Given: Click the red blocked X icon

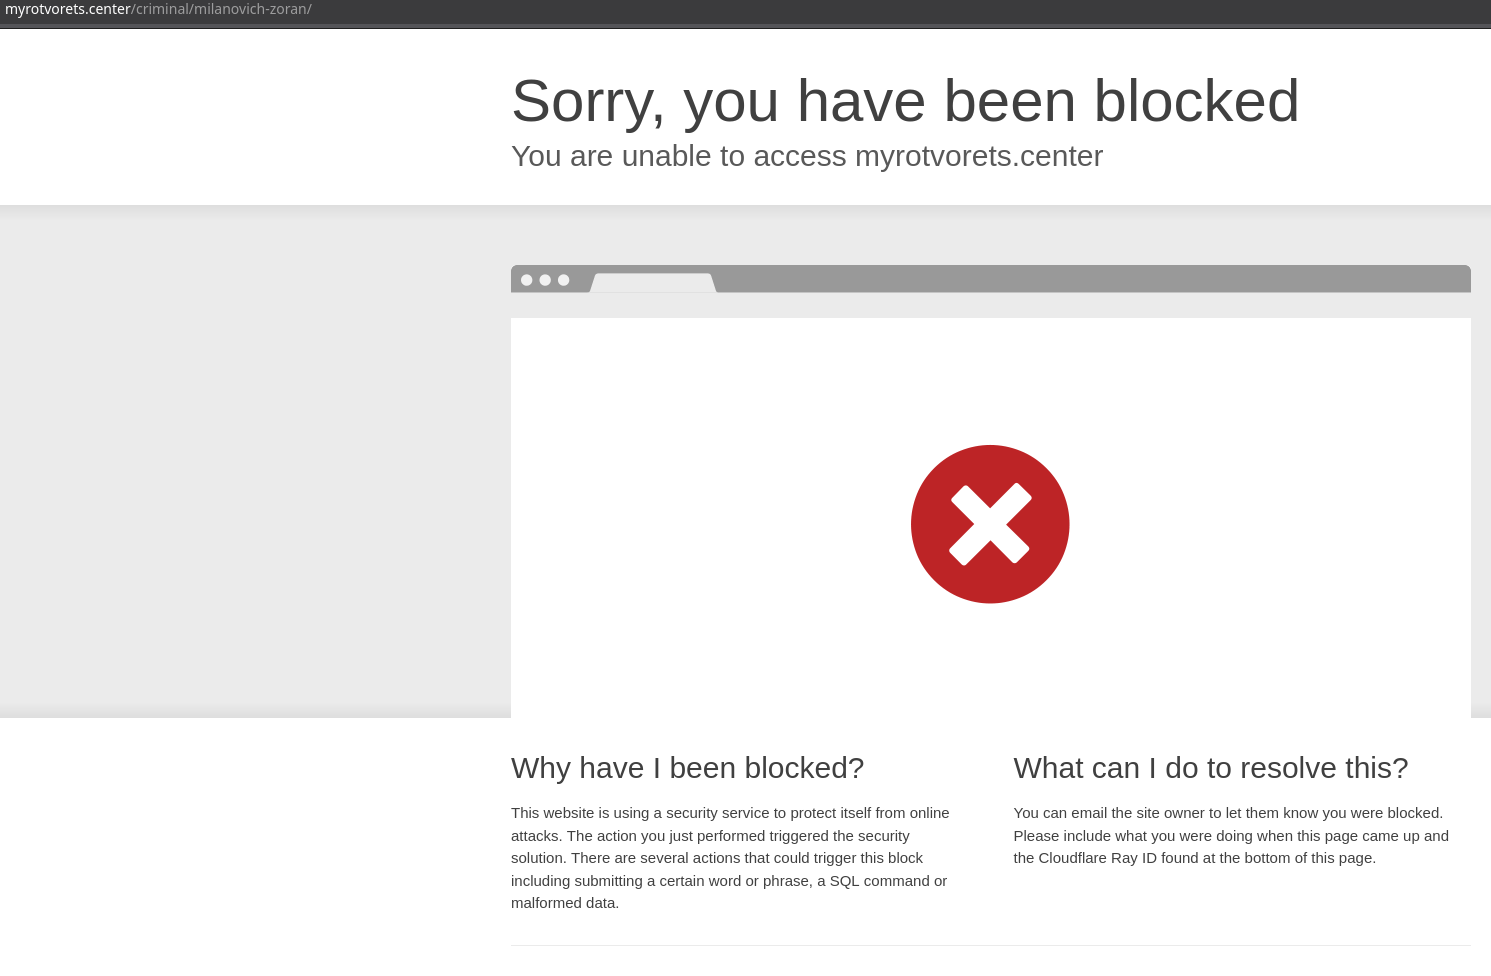Looking at the screenshot, I should (x=990, y=524).
